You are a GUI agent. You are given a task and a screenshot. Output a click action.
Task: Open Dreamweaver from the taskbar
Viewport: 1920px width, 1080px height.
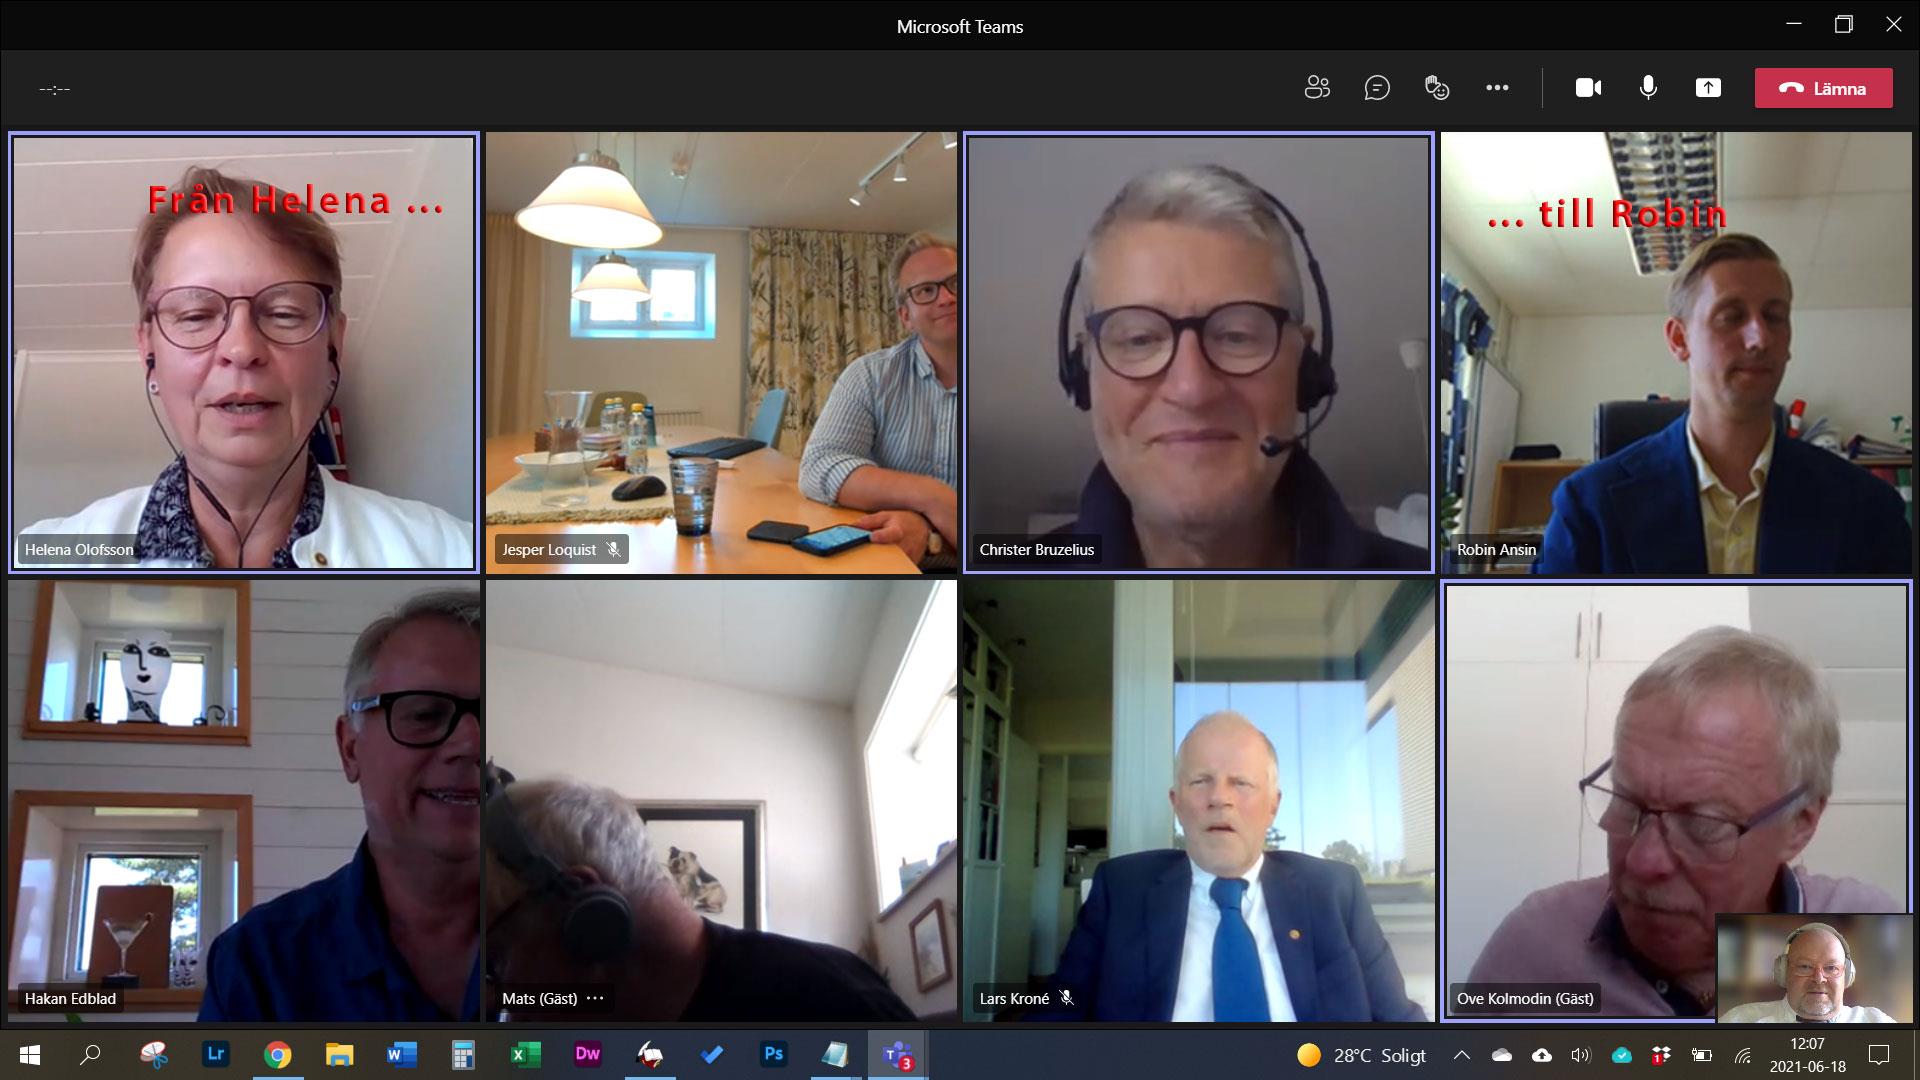tap(587, 1054)
